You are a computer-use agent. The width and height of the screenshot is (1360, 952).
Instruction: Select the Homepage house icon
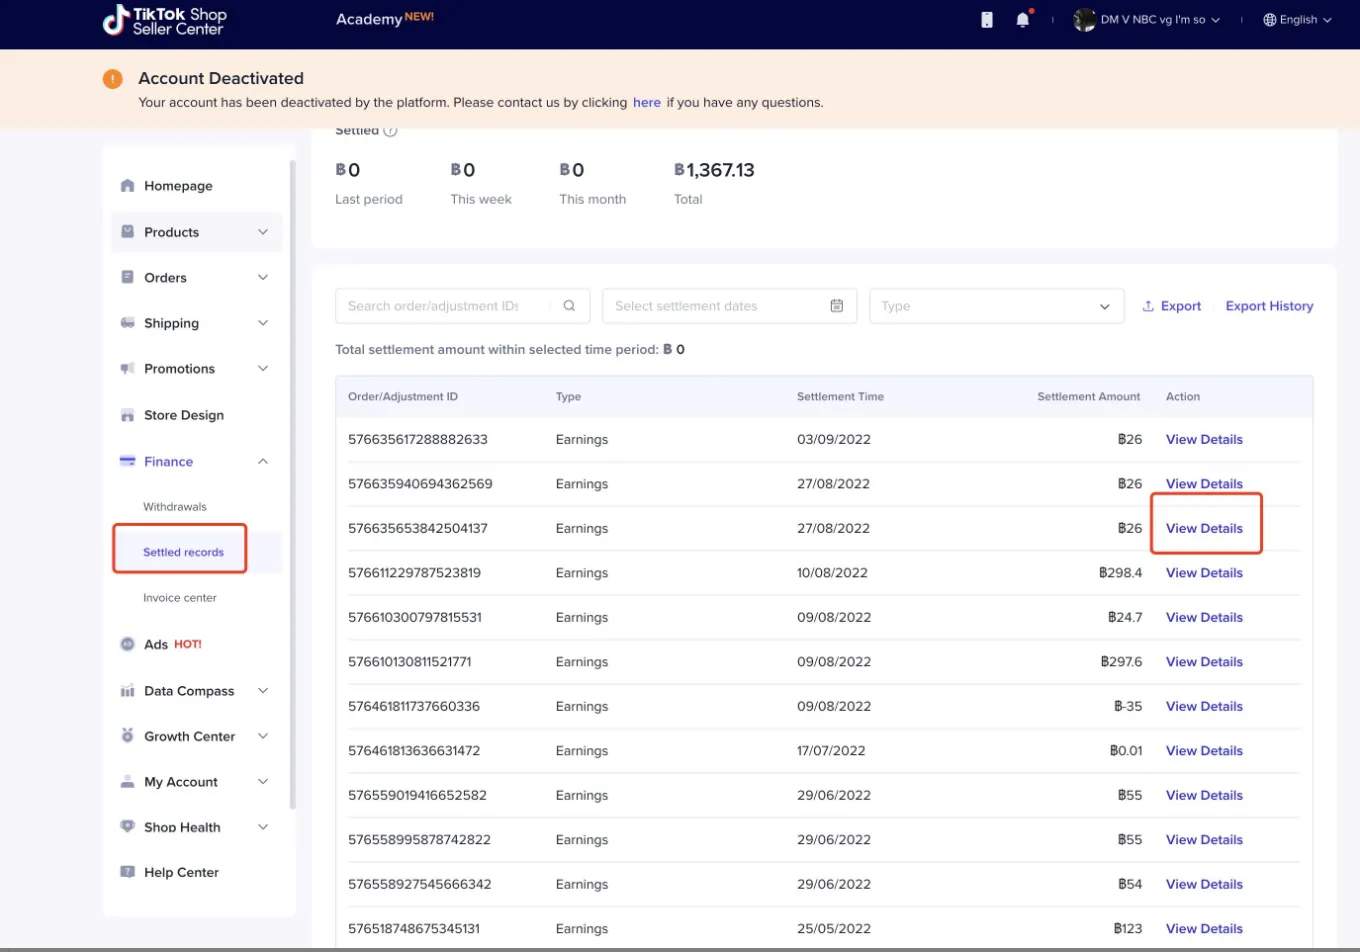[x=127, y=186]
